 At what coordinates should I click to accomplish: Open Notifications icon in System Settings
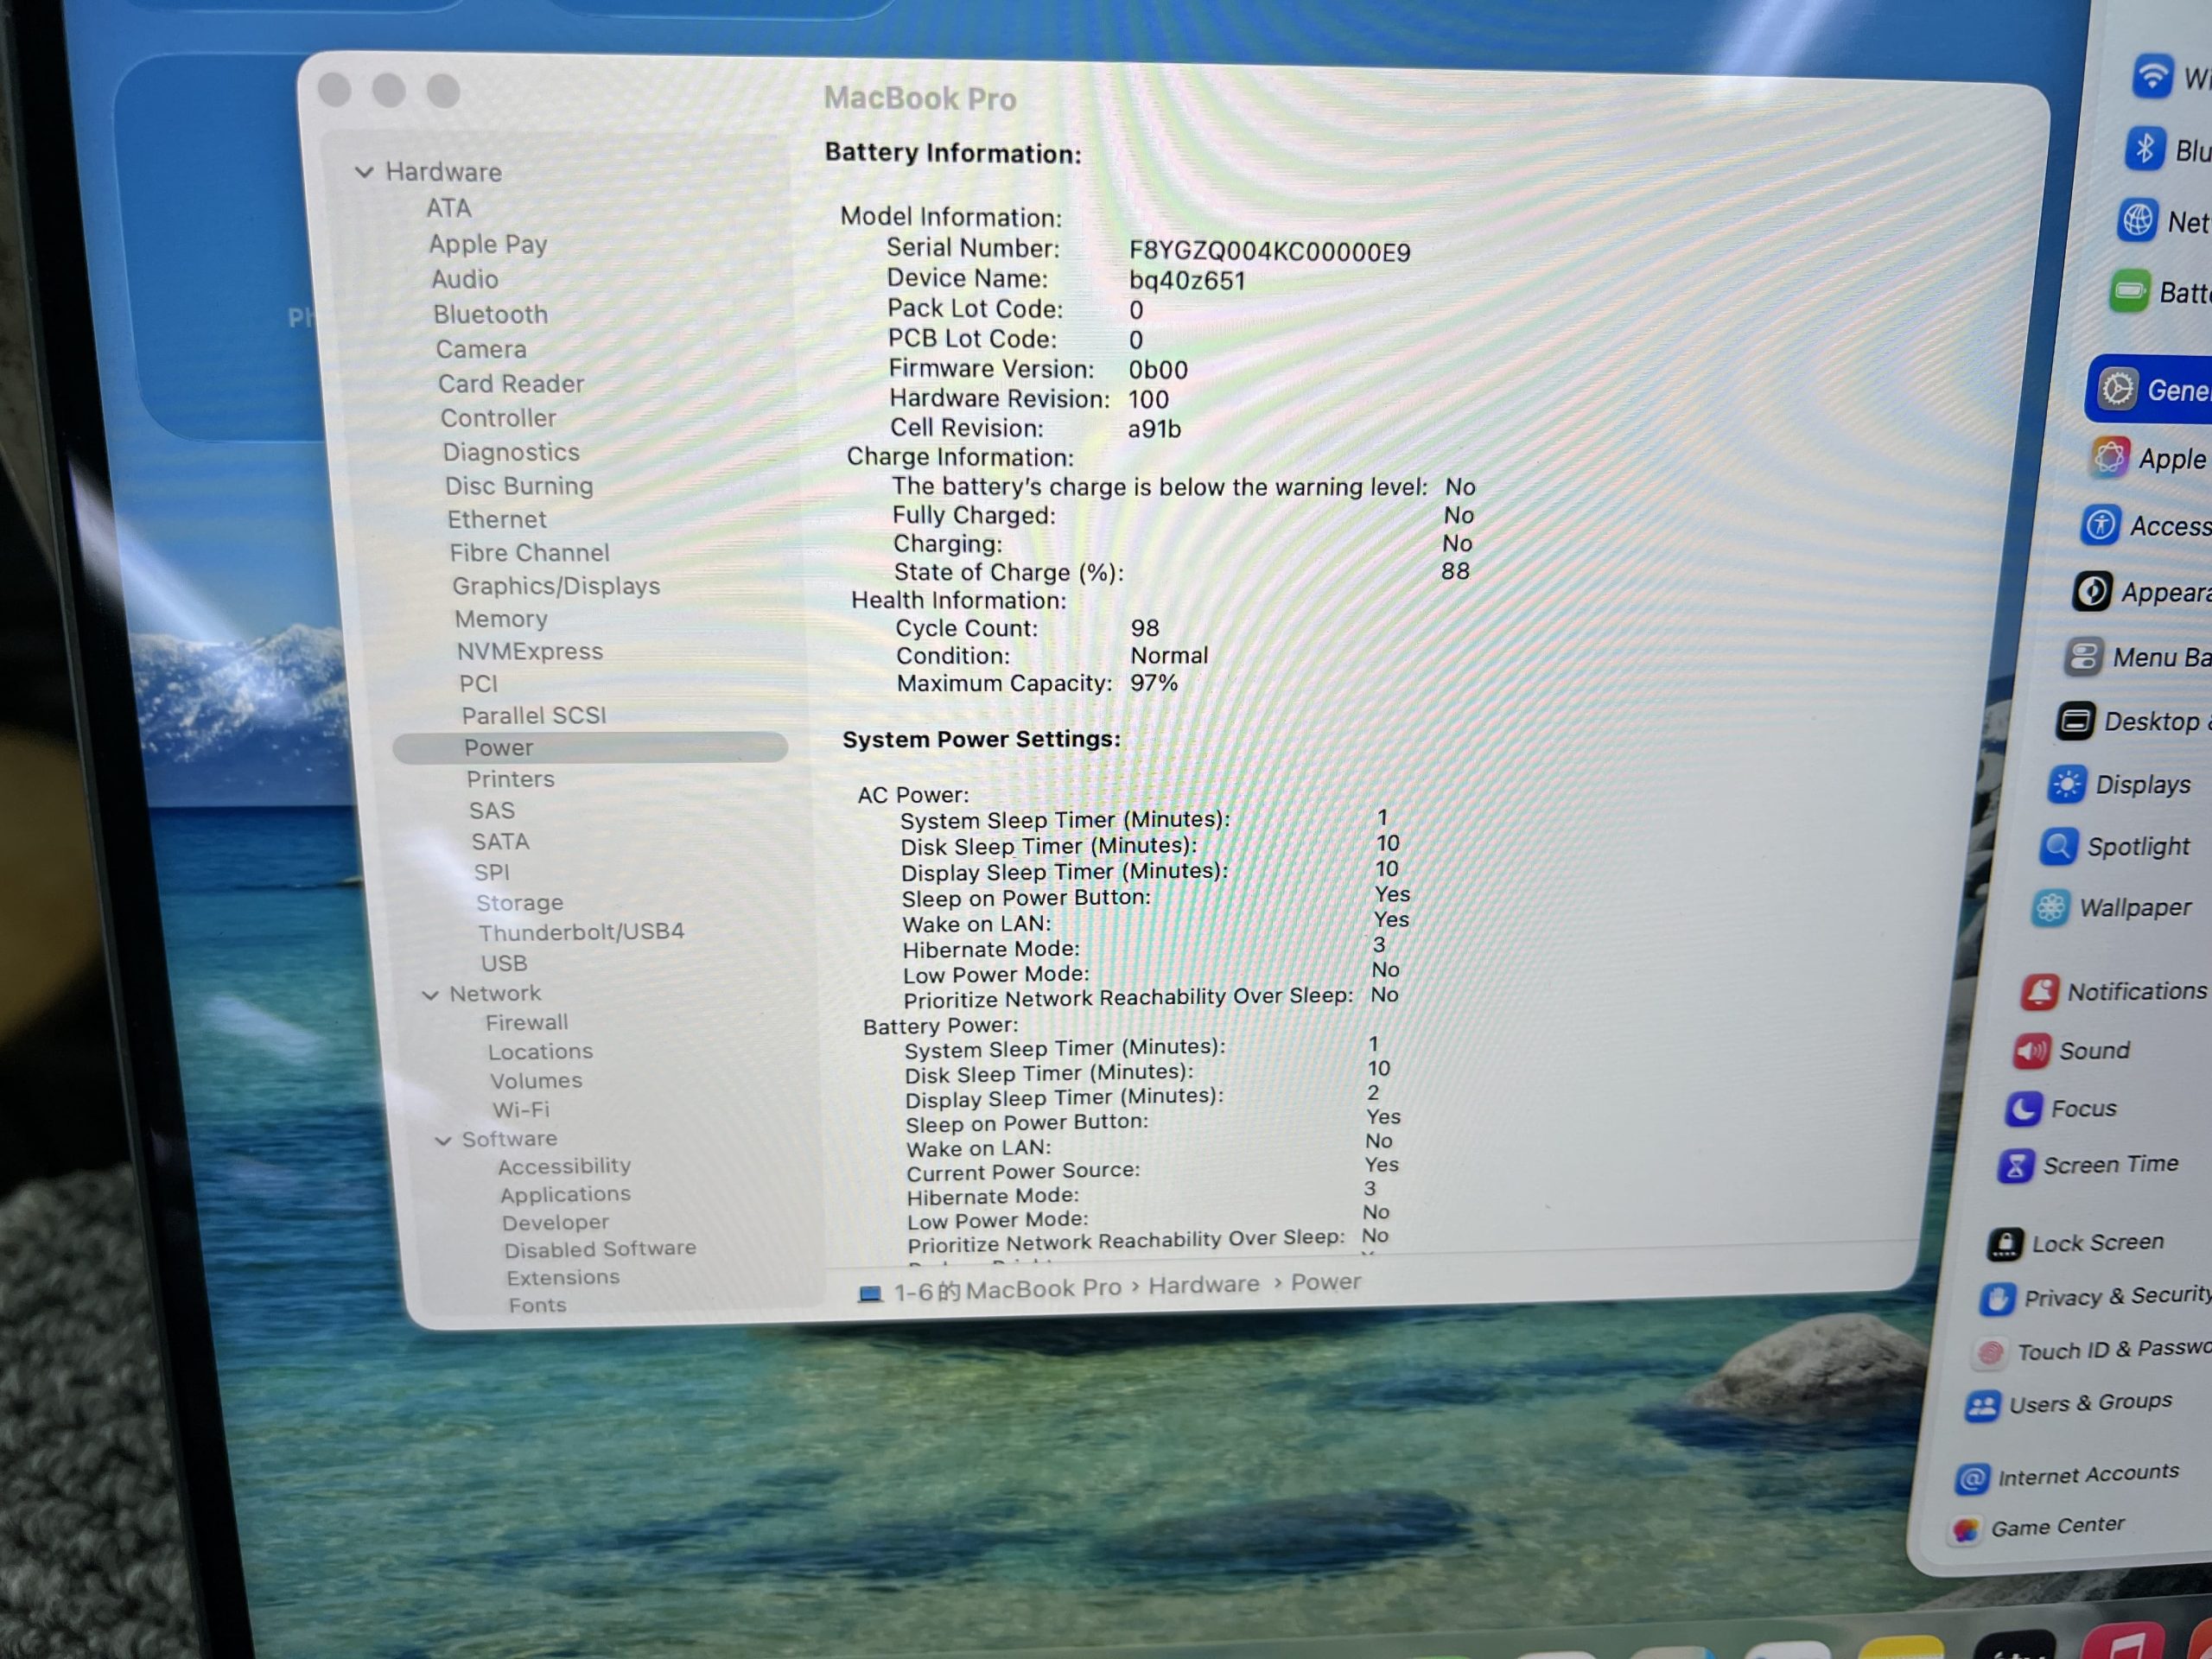click(2040, 992)
